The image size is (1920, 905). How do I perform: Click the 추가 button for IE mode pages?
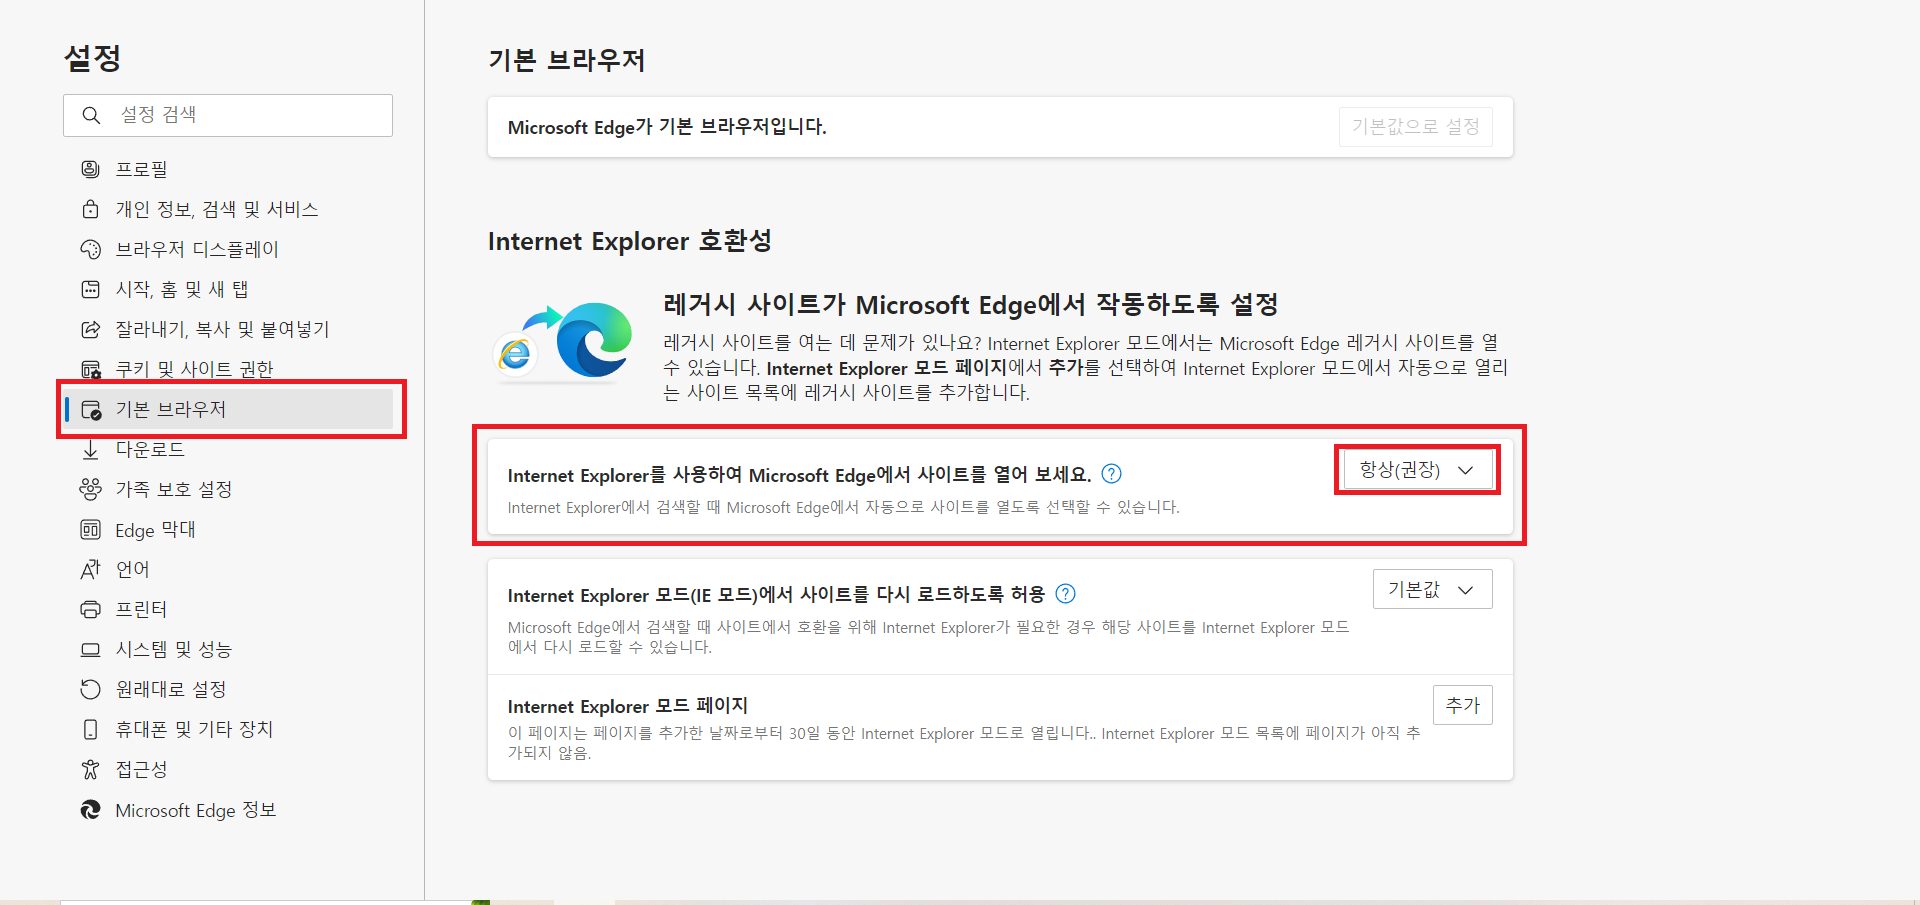click(x=1462, y=705)
